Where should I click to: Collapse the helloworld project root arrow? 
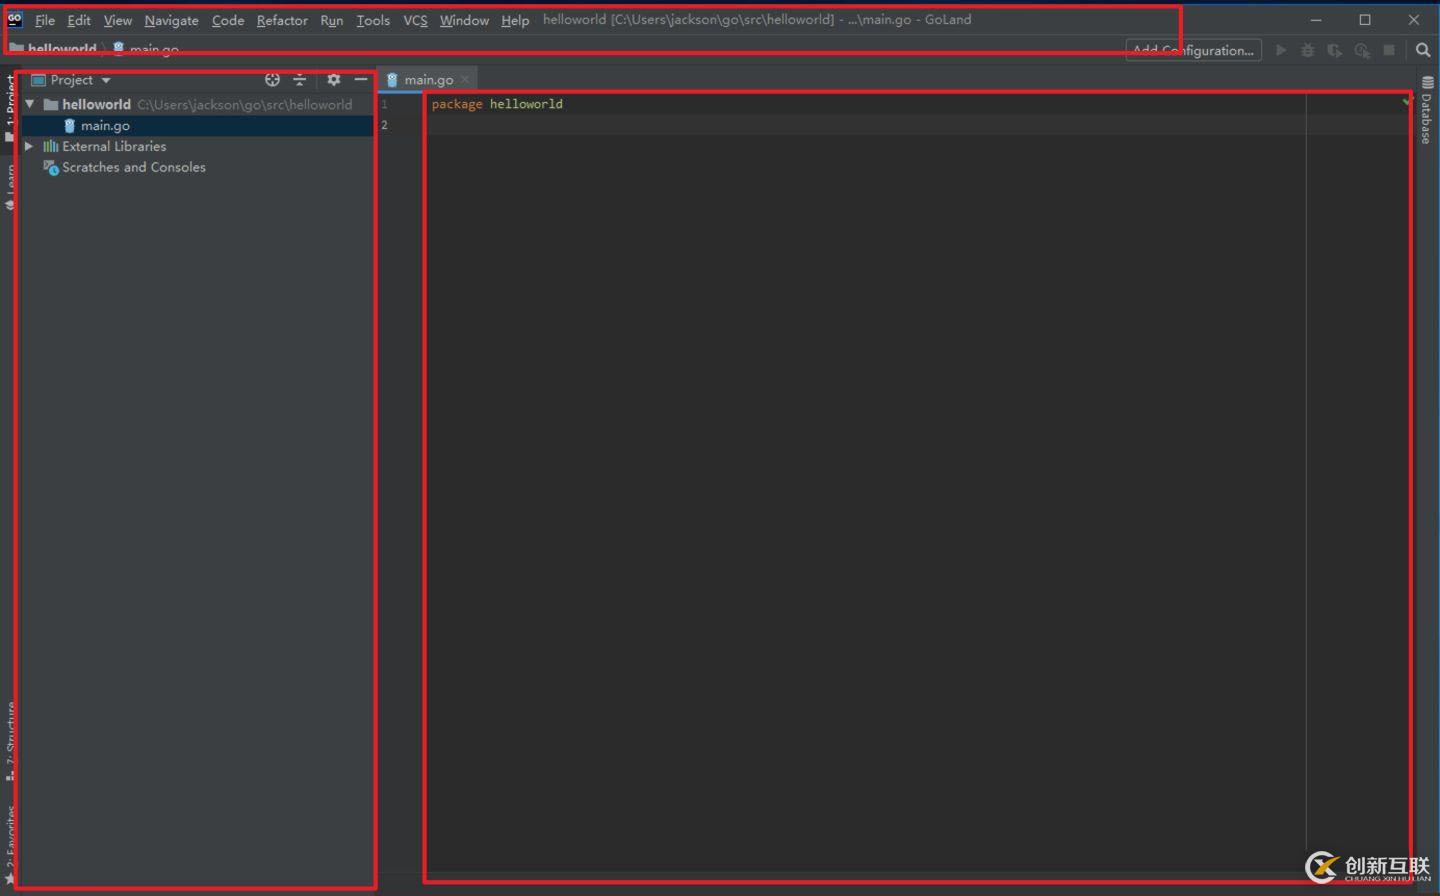[x=30, y=104]
